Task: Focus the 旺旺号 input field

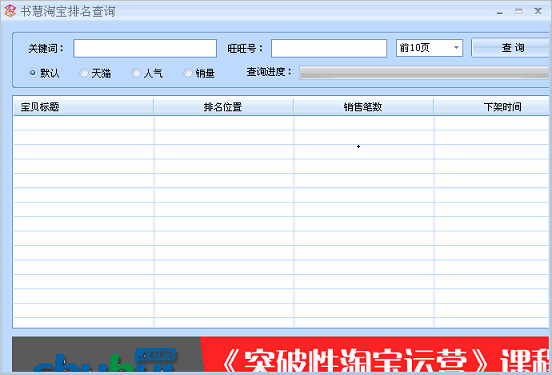Action: (x=329, y=48)
